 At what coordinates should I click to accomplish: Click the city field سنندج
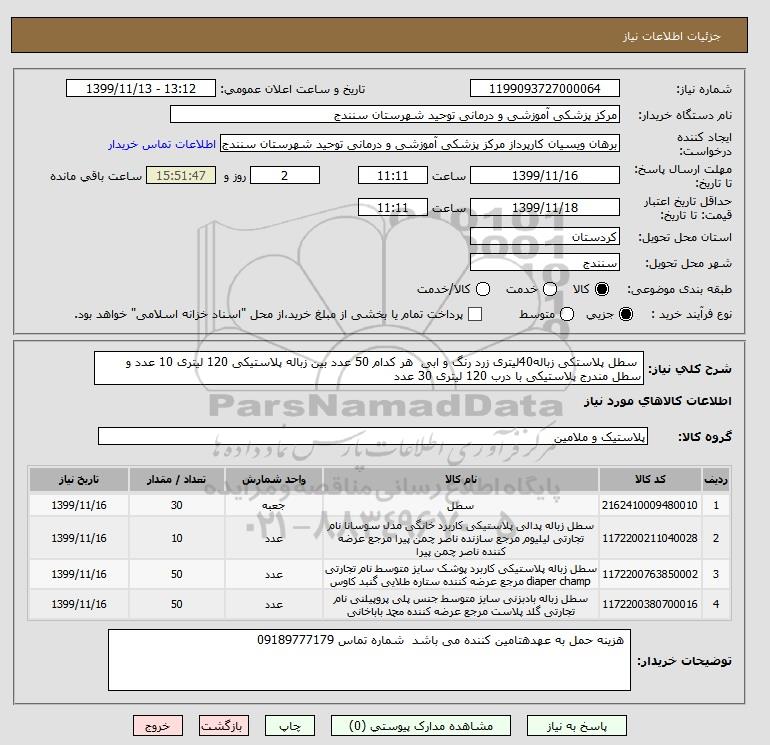545,263
